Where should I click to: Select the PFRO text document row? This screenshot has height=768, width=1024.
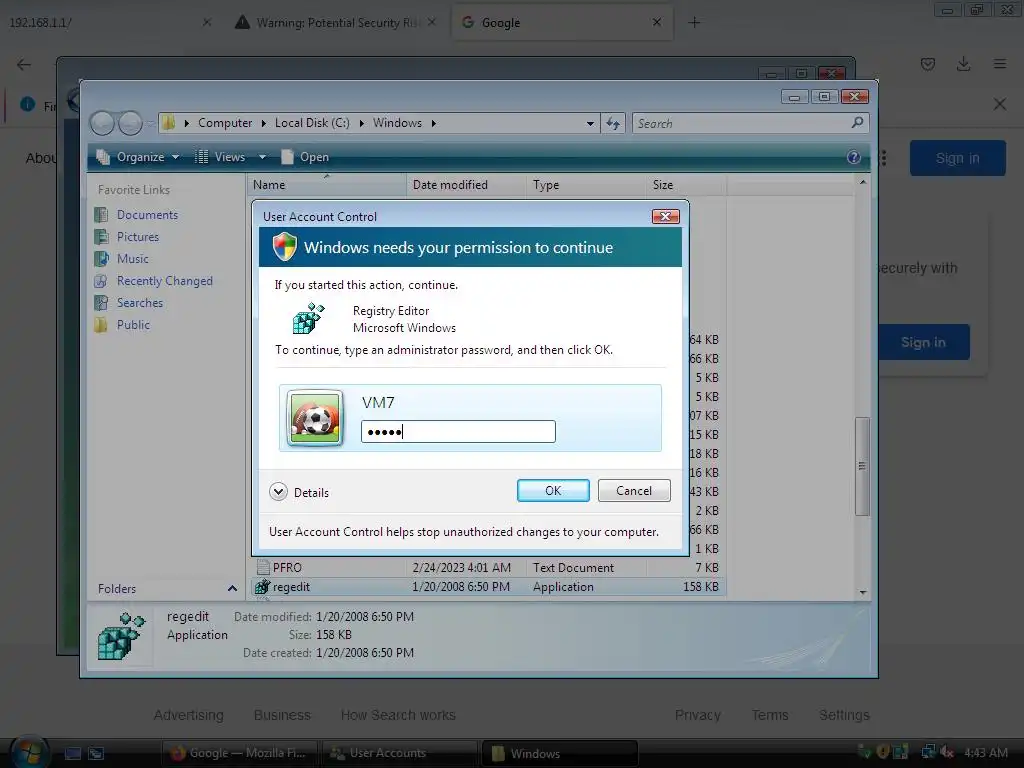pos(487,568)
